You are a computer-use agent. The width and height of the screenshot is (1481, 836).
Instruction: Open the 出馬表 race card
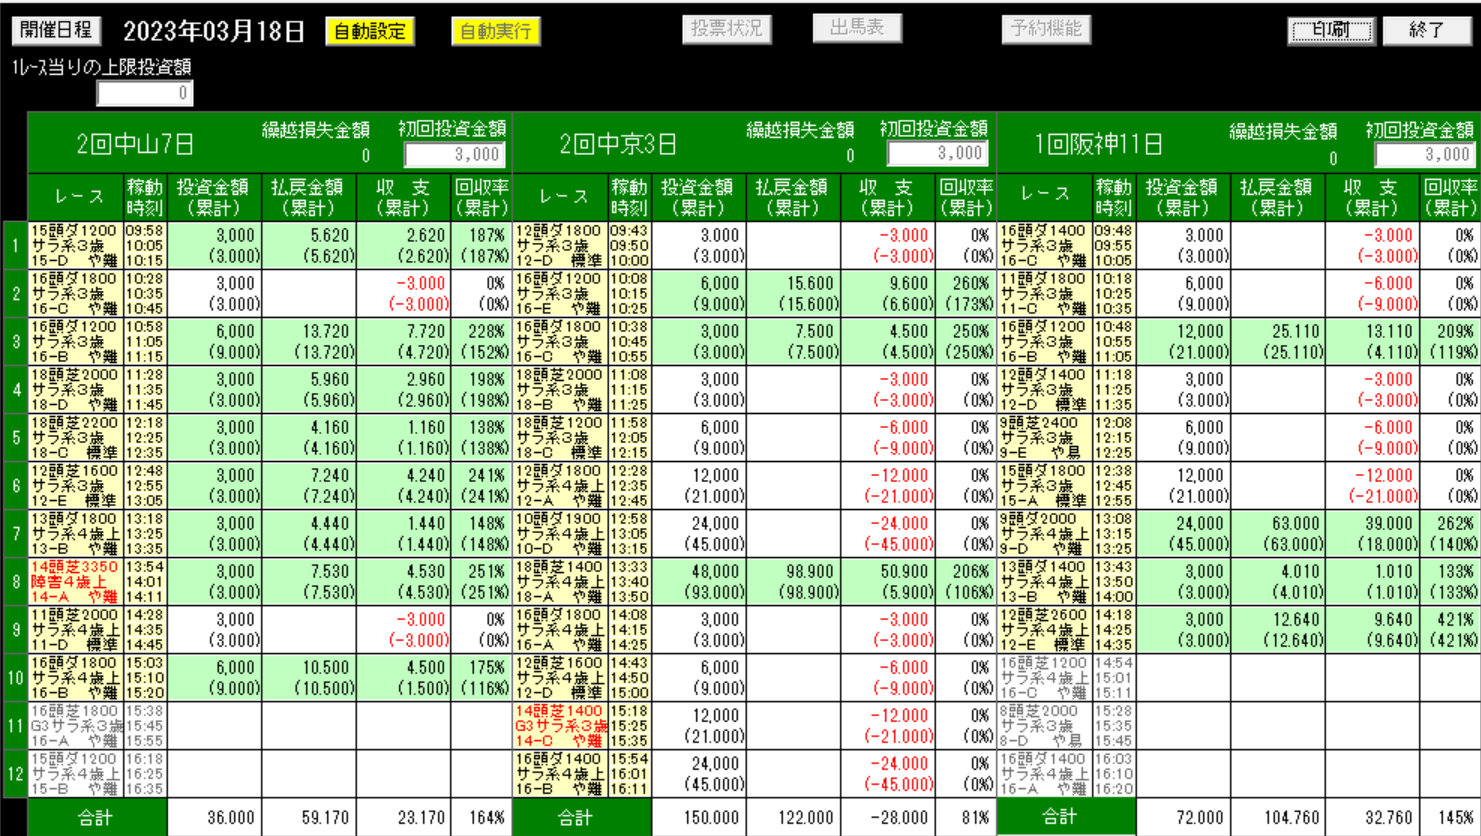click(x=857, y=28)
